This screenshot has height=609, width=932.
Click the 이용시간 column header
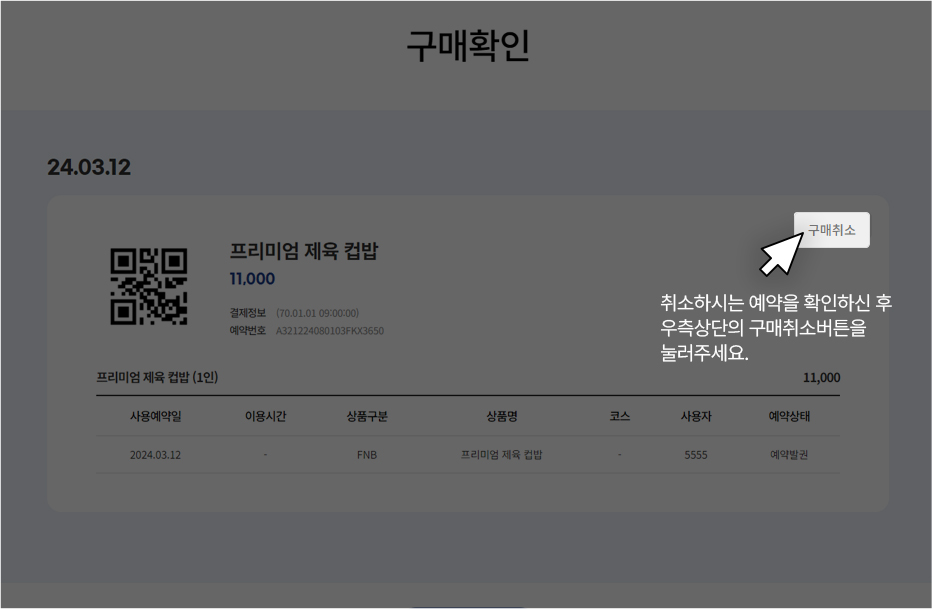tap(264, 416)
